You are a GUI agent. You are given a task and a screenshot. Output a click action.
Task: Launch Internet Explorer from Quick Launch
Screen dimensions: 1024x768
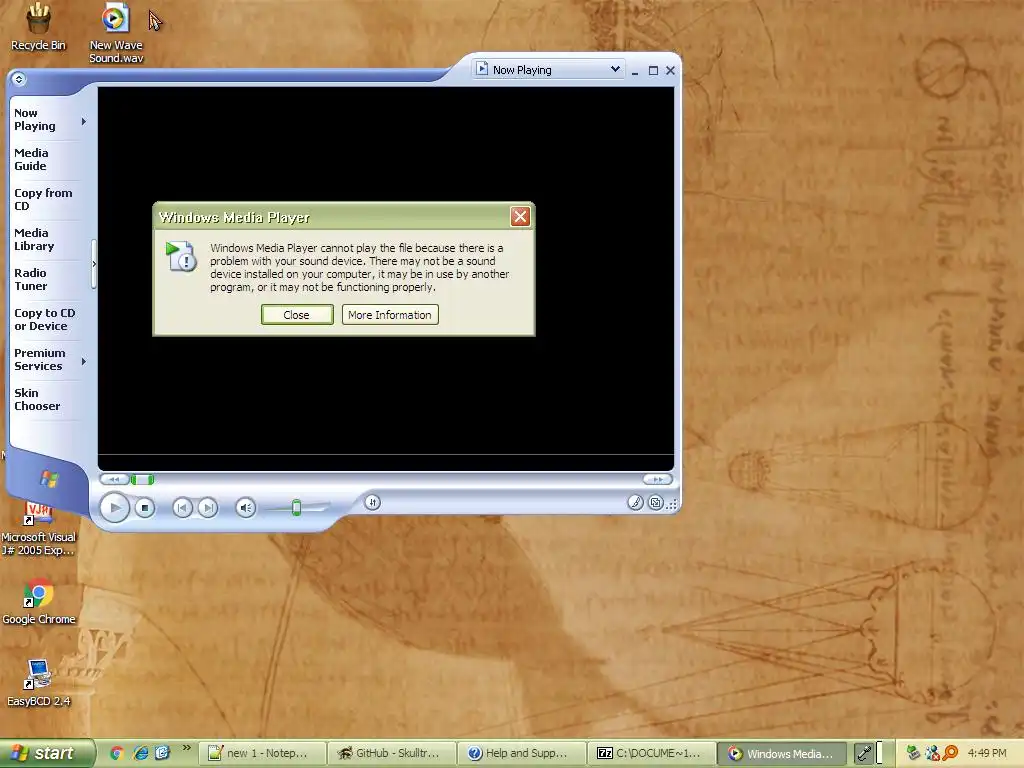click(140, 753)
